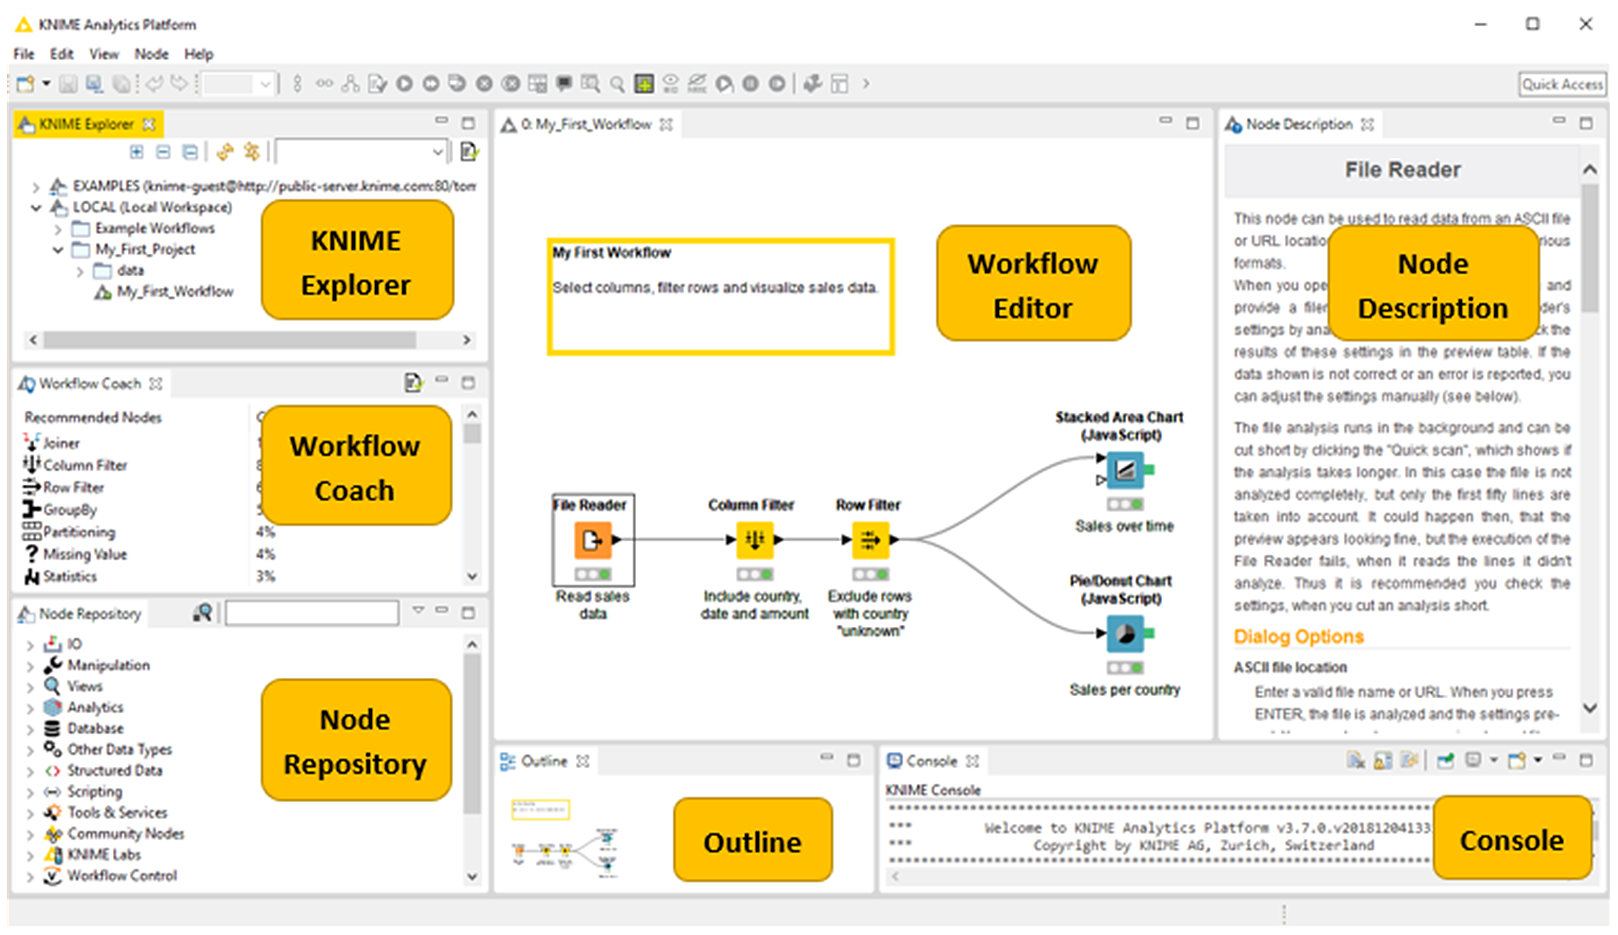Click the New workflow toolbar icon
Image resolution: width=1618 pixels, height=935 pixels.
click(x=25, y=84)
